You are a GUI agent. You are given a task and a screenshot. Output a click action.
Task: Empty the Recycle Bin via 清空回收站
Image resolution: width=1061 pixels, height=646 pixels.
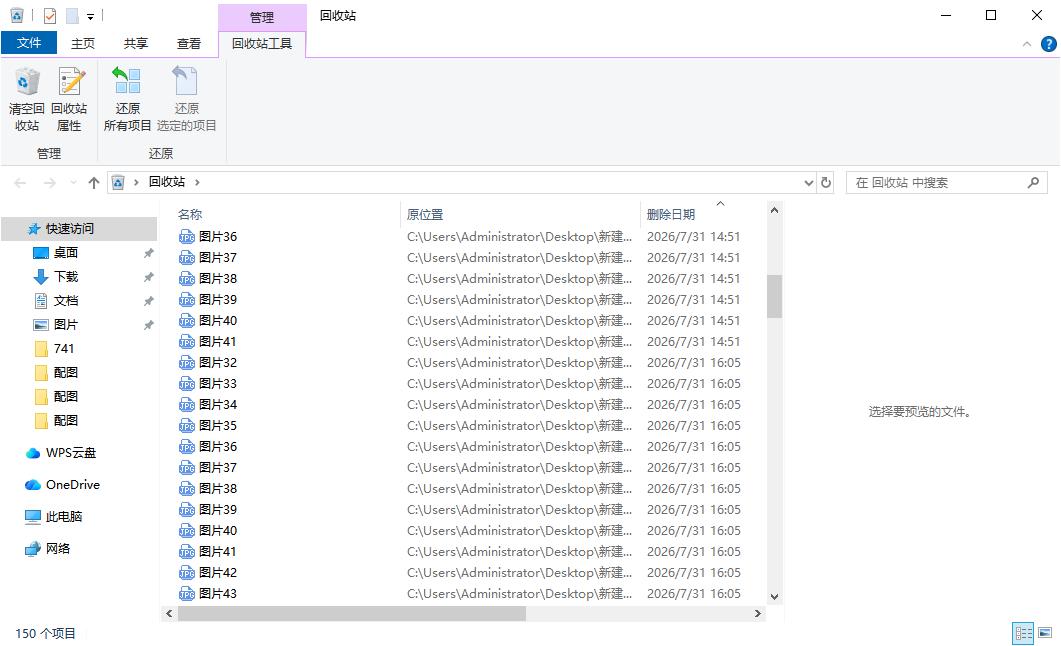tap(27, 100)
